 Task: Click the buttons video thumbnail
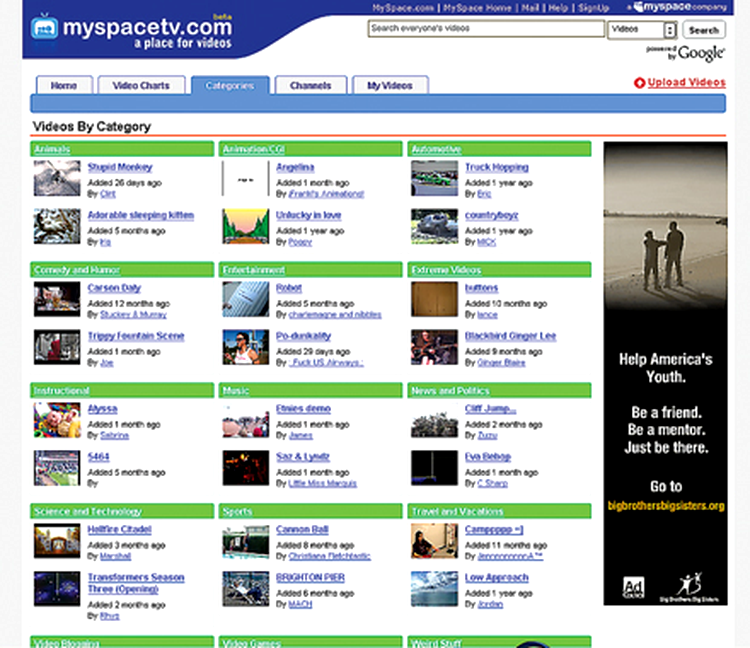point(434,299)
